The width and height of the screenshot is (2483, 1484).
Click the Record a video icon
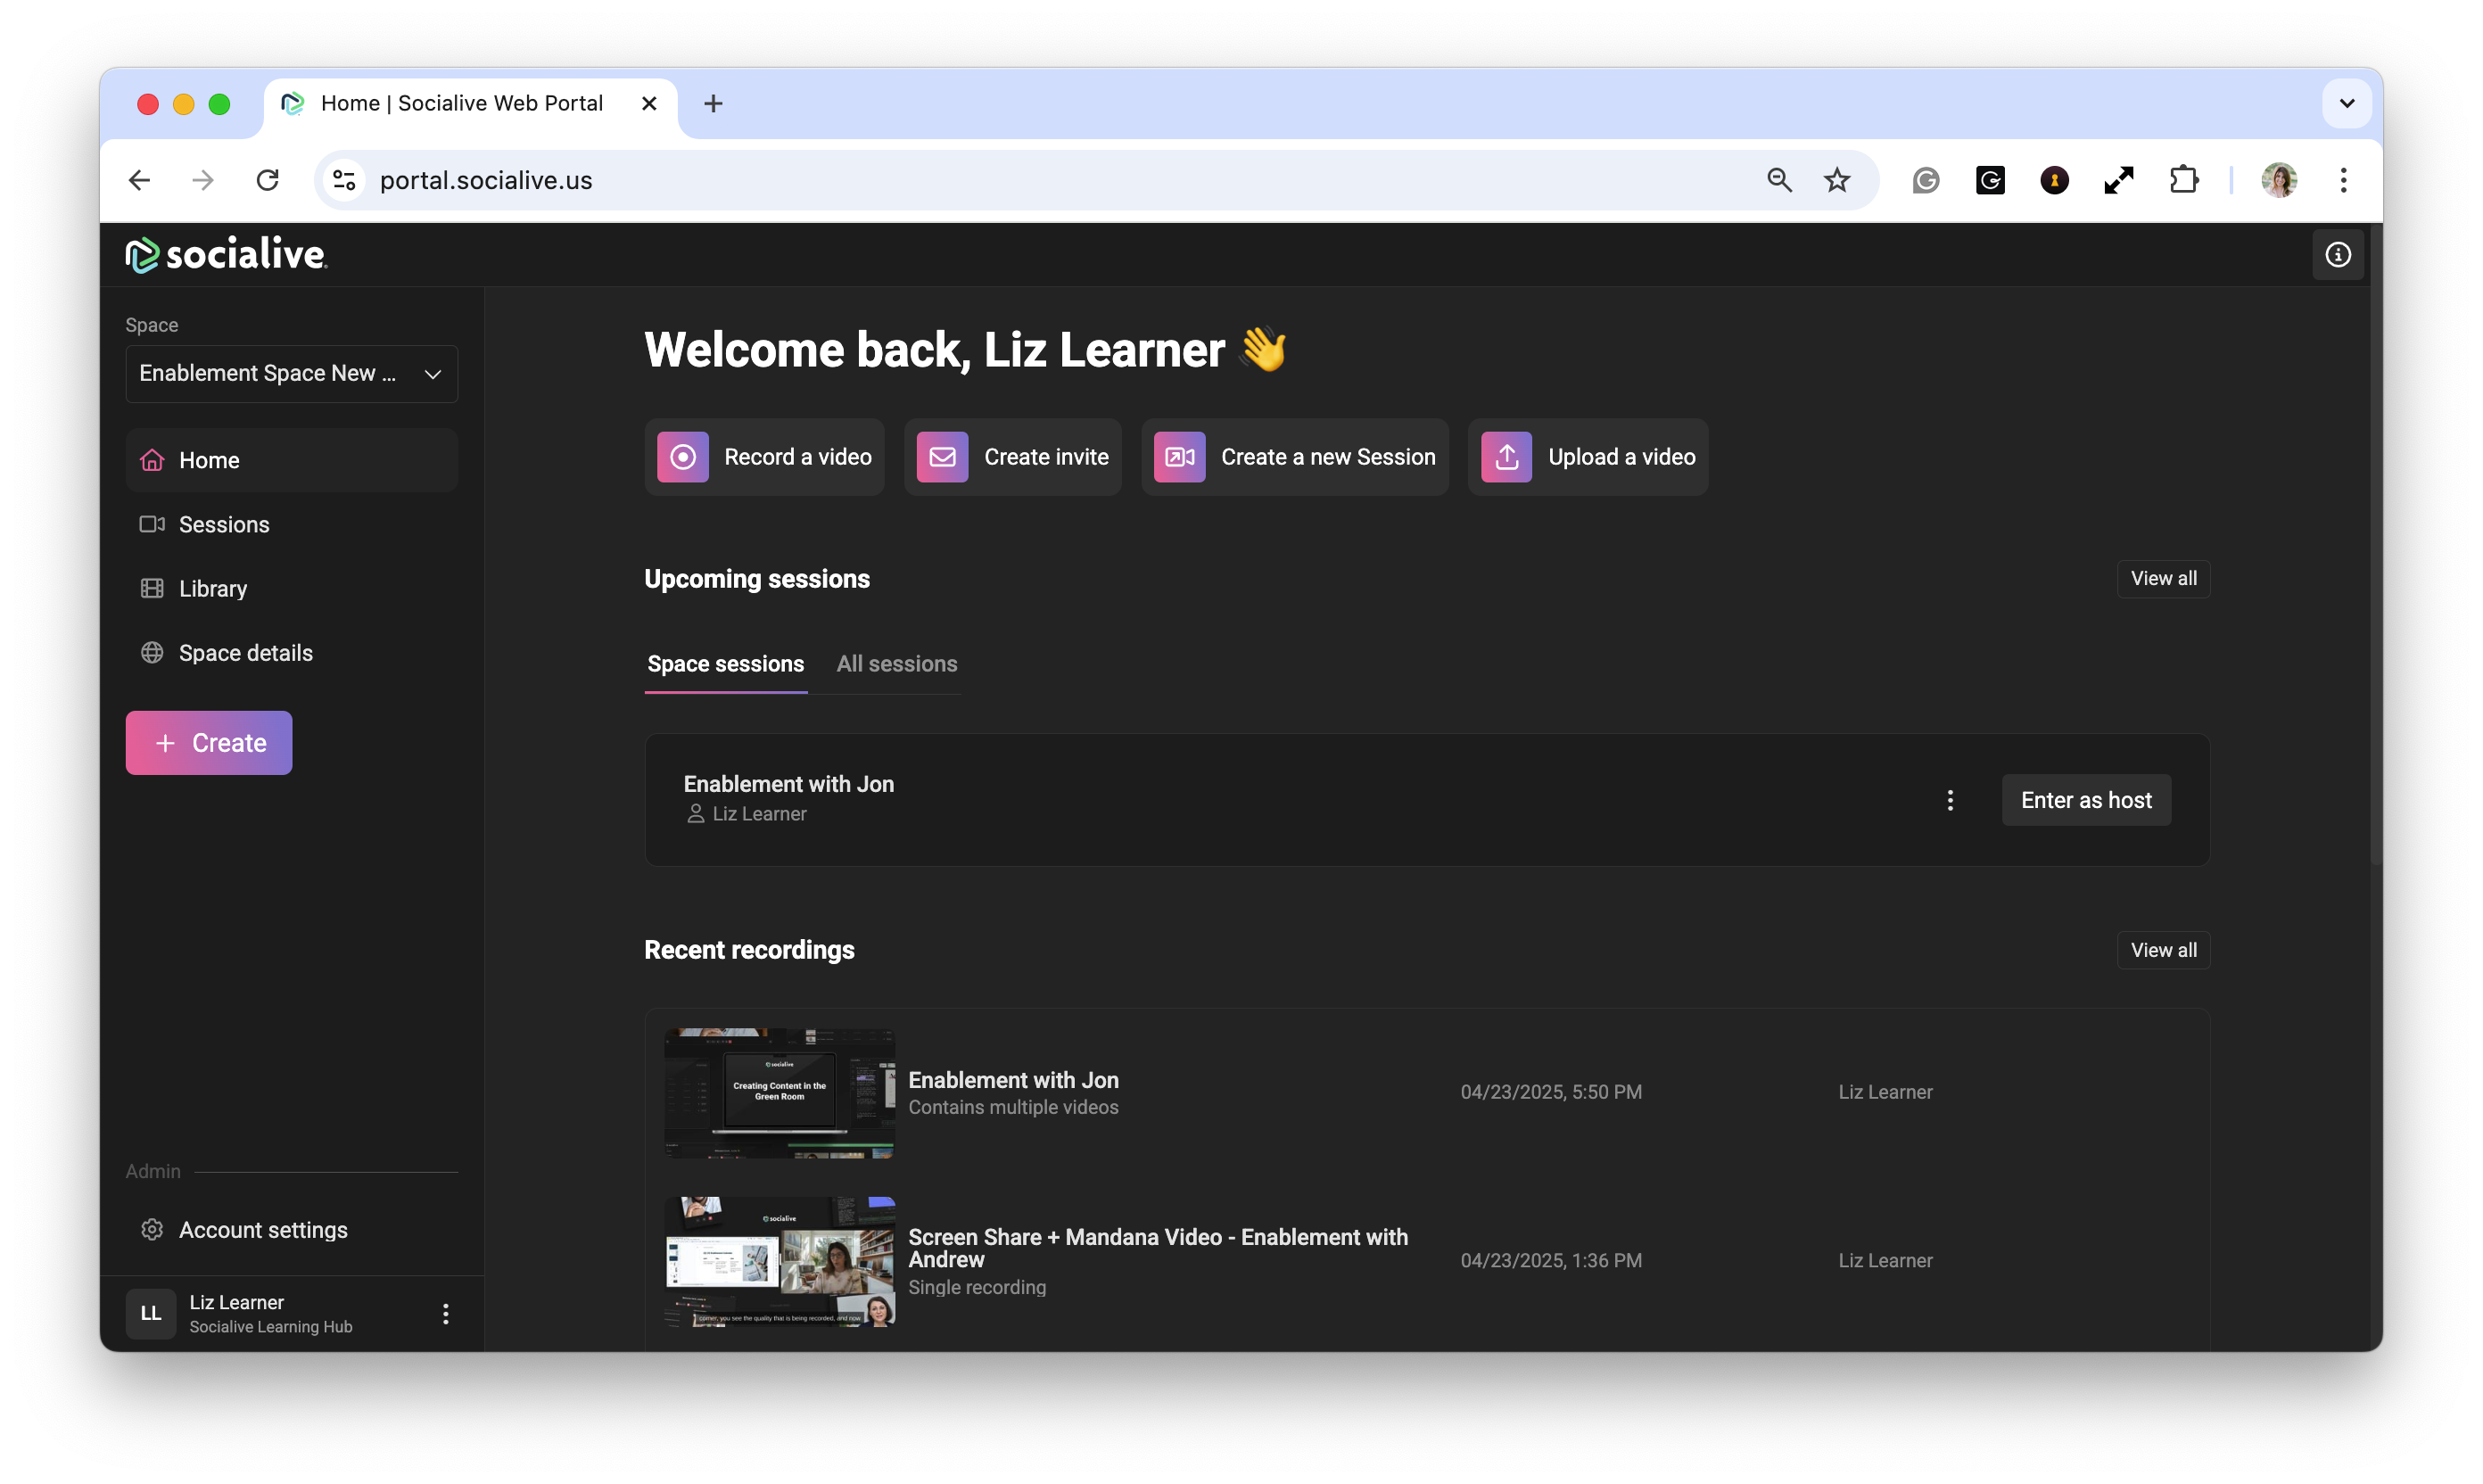[x=682, y=457]
